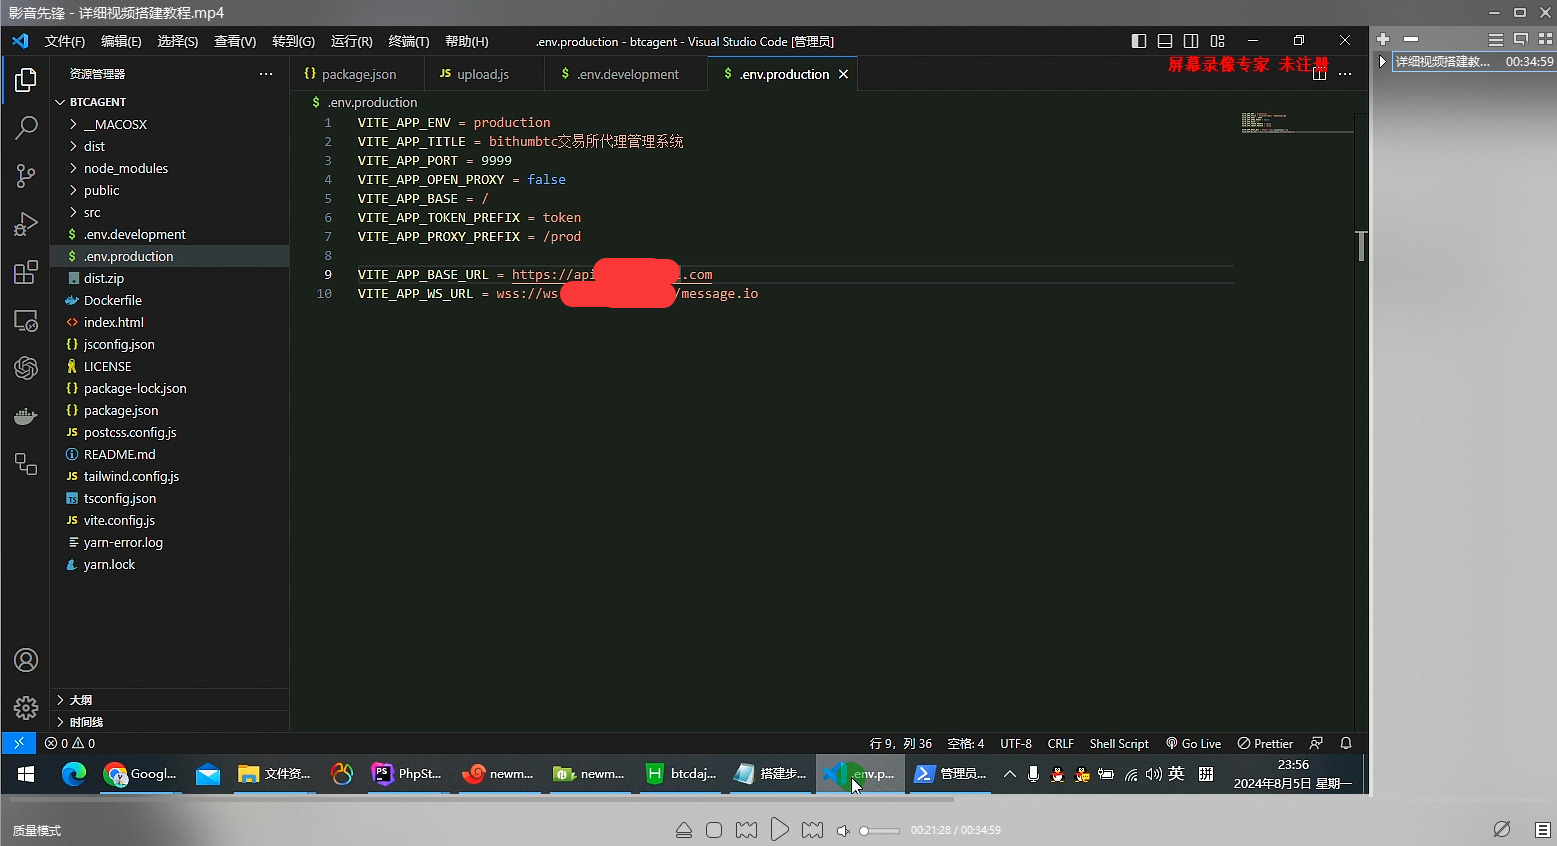Click the CRLF line ending in the status bar
1557x846 pixels.
(x=1060, y=743)
